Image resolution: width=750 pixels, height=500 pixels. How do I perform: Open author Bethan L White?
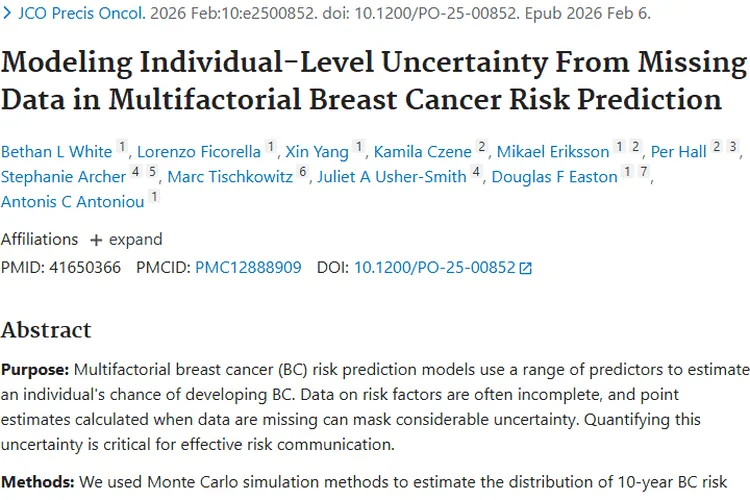(56, 152)
